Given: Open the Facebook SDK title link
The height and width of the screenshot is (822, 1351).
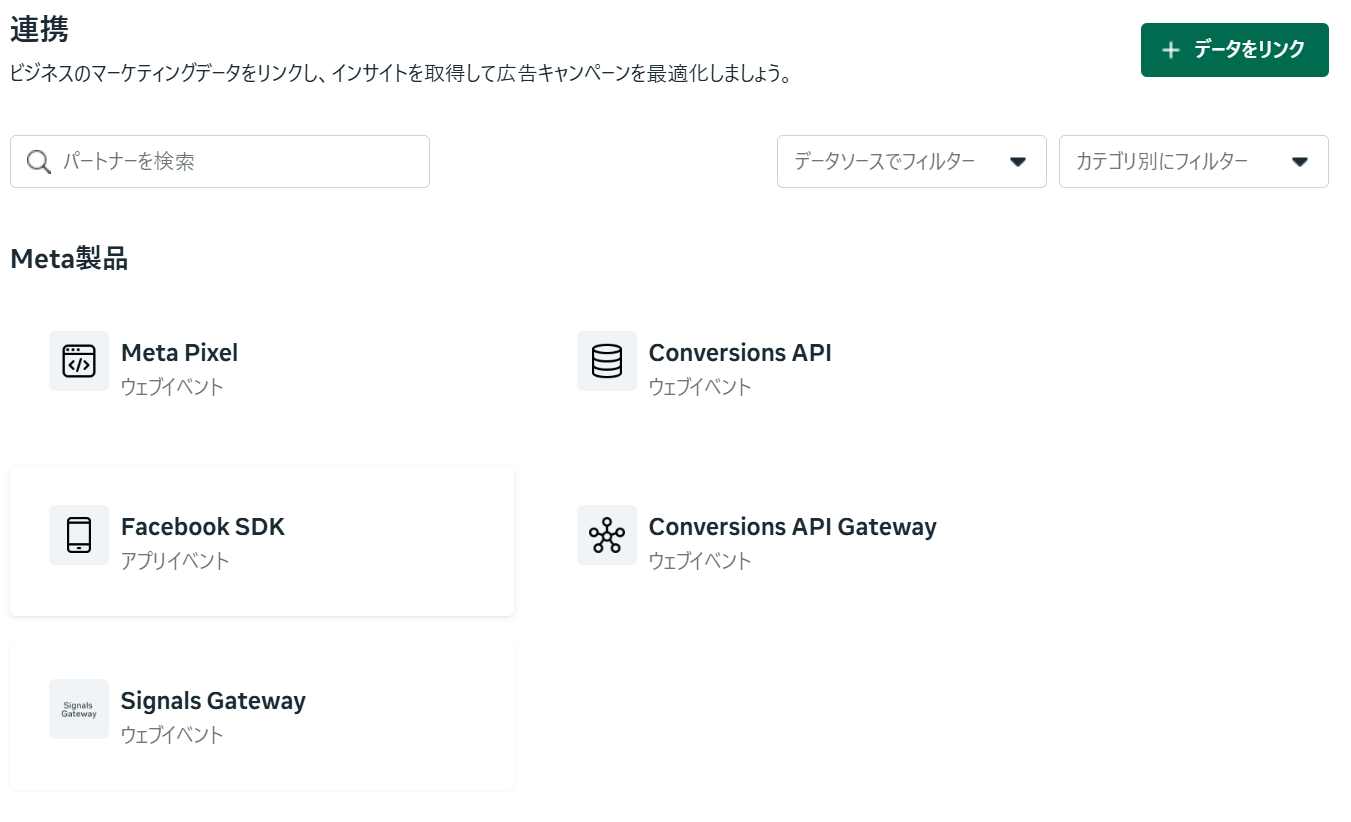Looking at the screenshot, I should (203, 527).
